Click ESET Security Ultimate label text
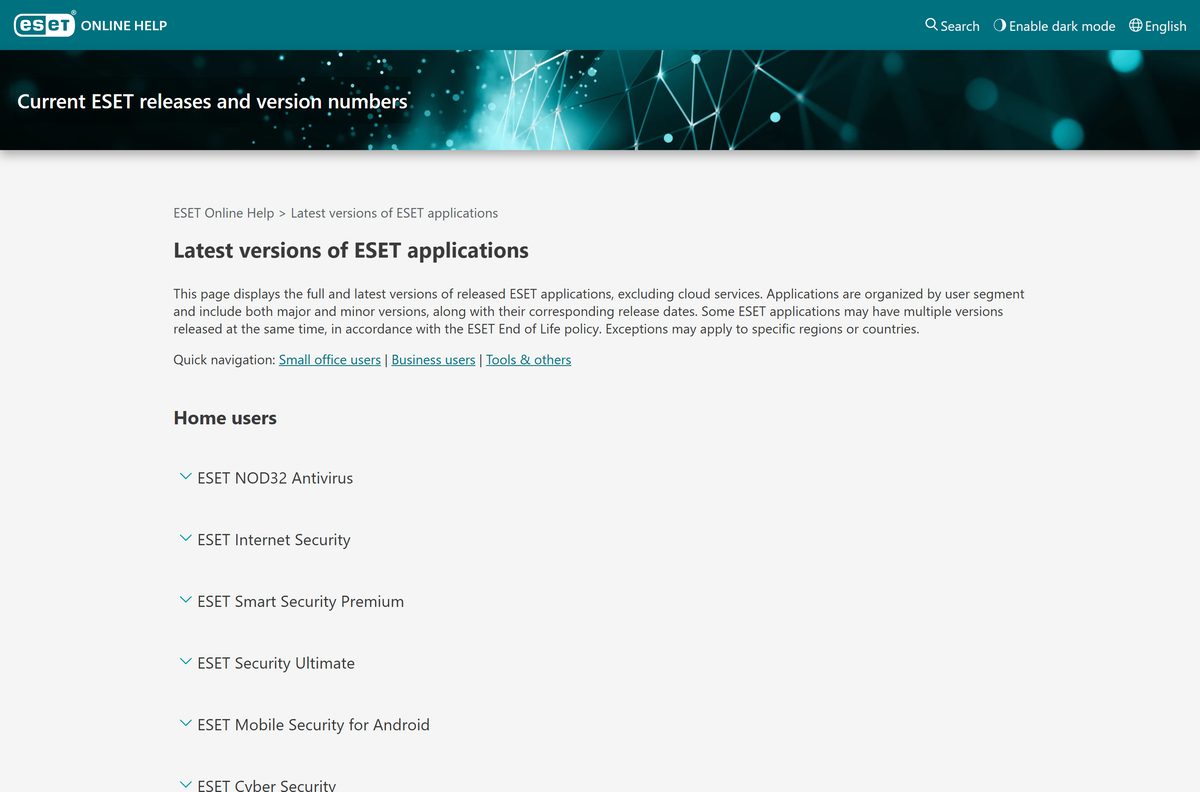Screen dimensions: 1200x792 pos(276,663)
